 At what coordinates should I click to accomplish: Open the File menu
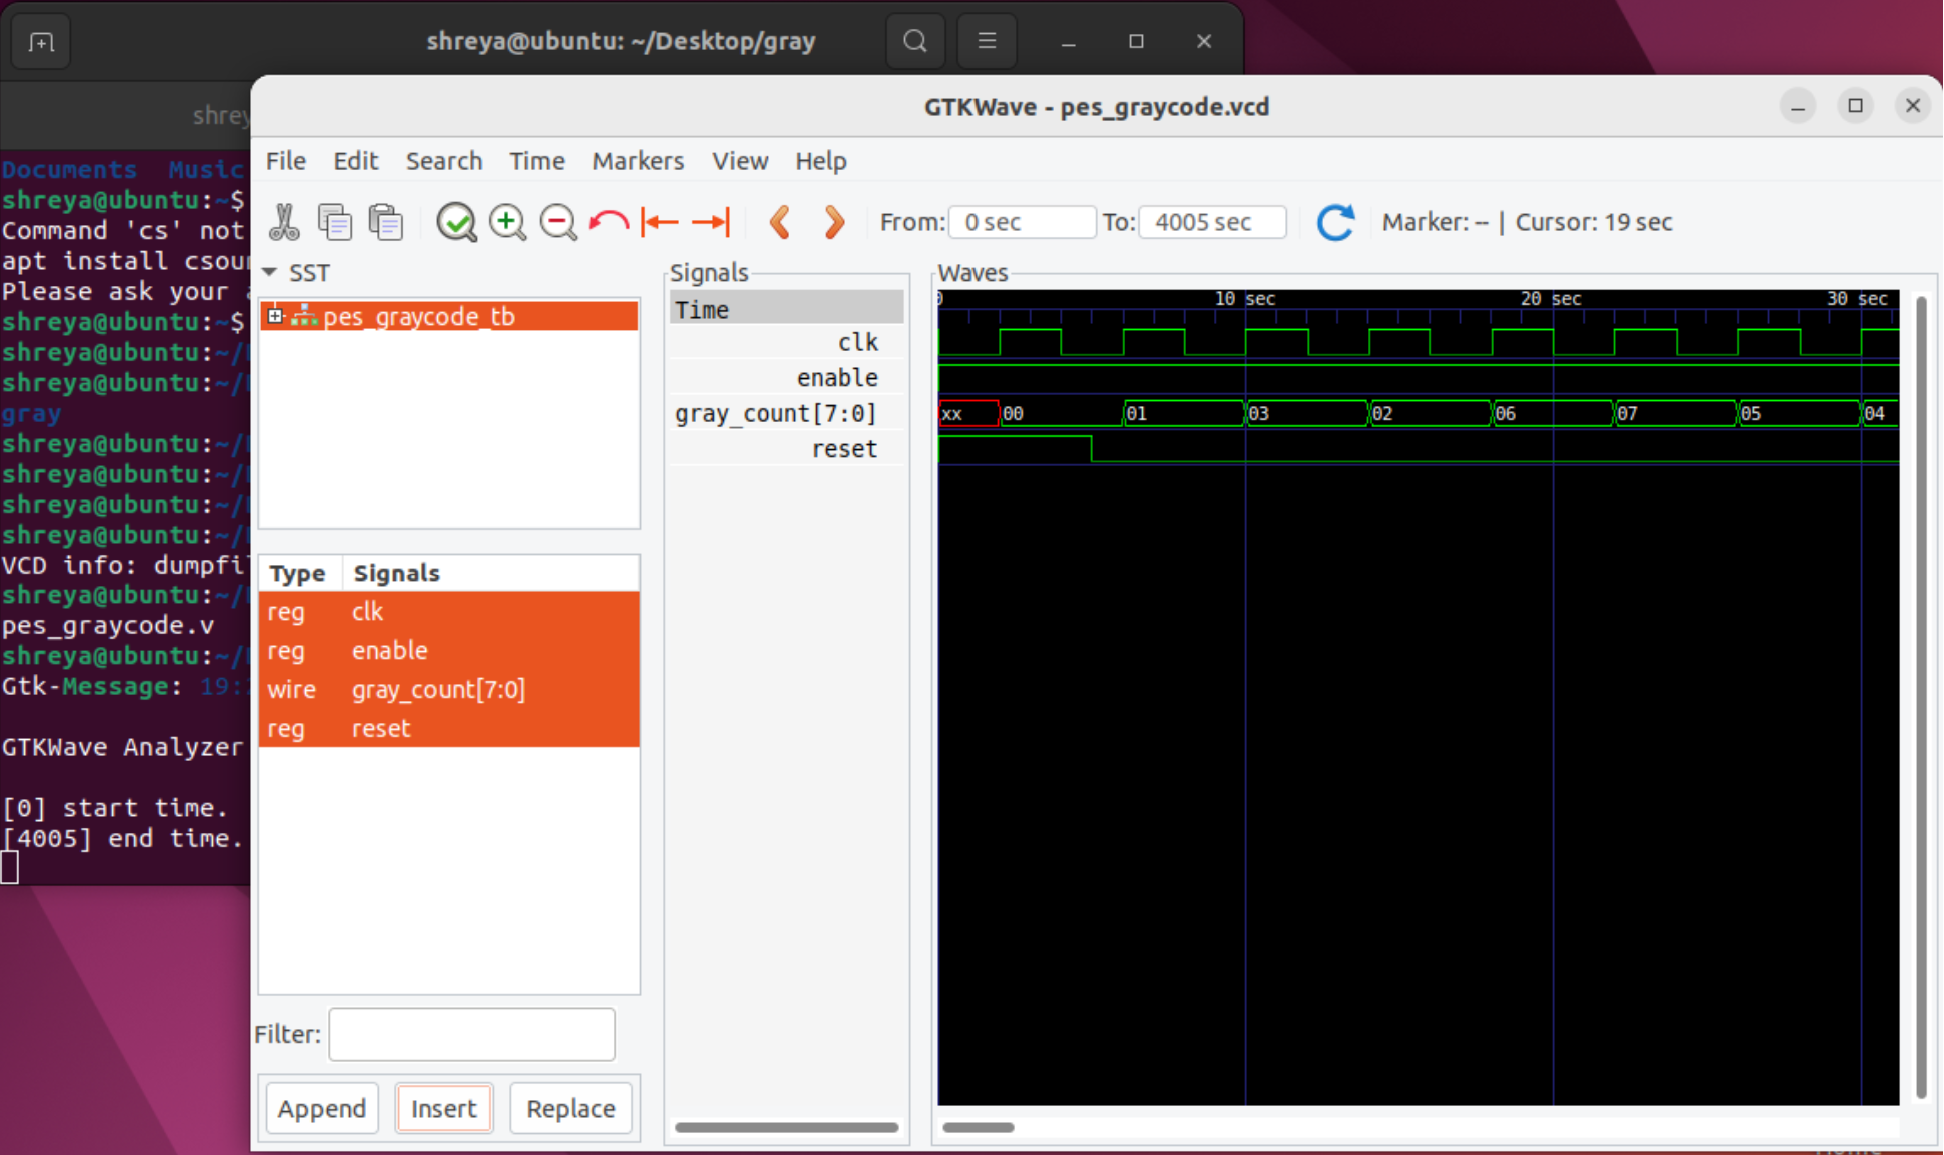coord(285,161)
